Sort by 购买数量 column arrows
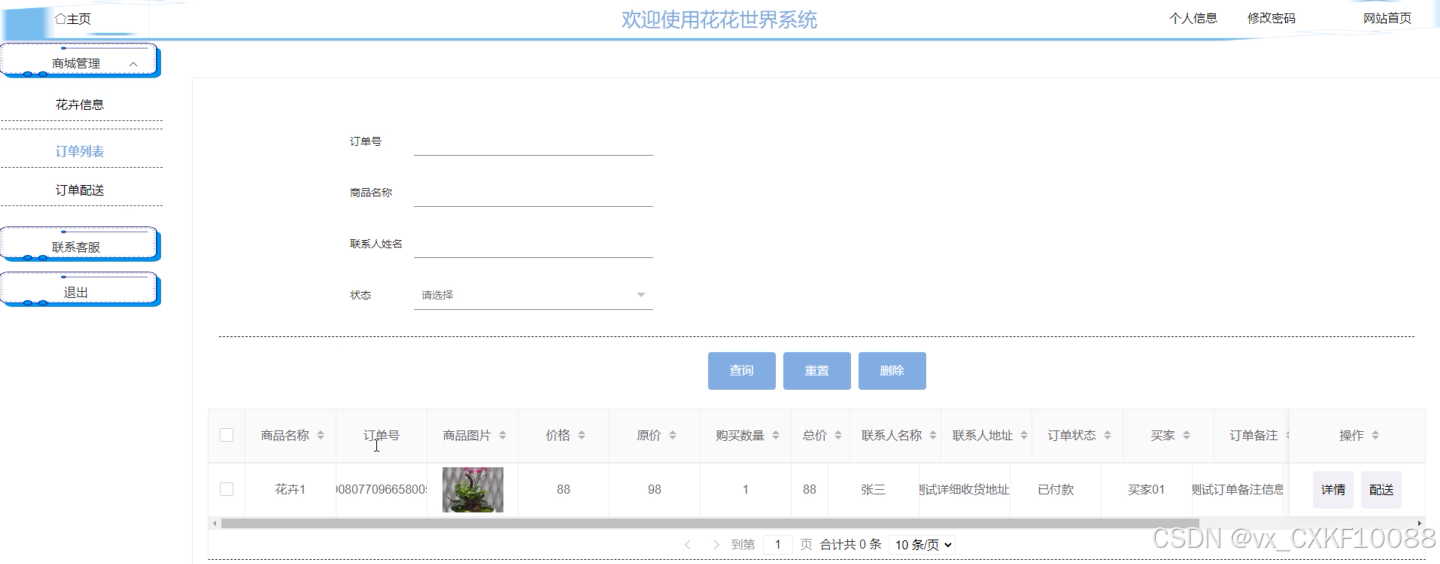Viewport: 1440px width, 564px height. (775, 435)
